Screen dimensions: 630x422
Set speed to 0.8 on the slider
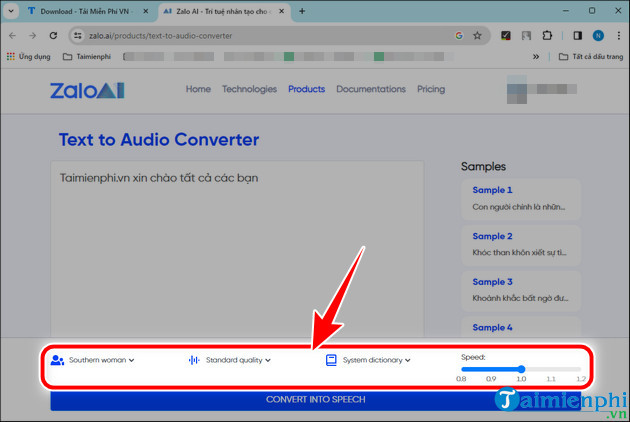(462, 369)
